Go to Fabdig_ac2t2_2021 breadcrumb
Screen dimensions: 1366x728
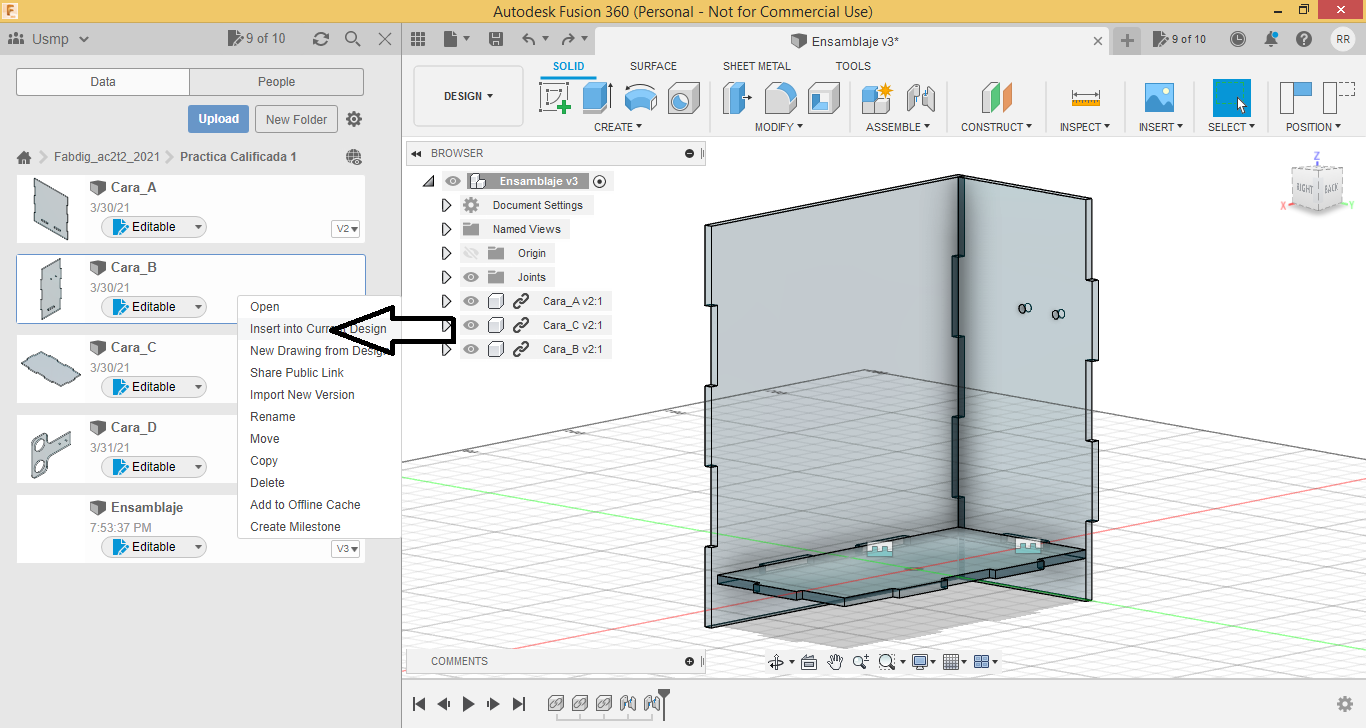[107, 157]
